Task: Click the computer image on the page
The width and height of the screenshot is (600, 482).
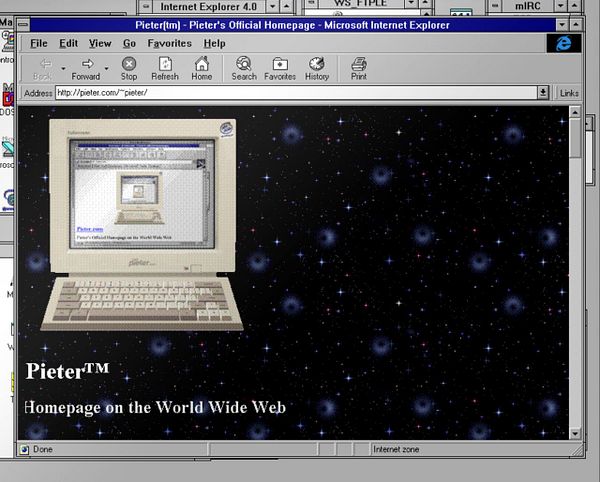Action: click(142, 225)
